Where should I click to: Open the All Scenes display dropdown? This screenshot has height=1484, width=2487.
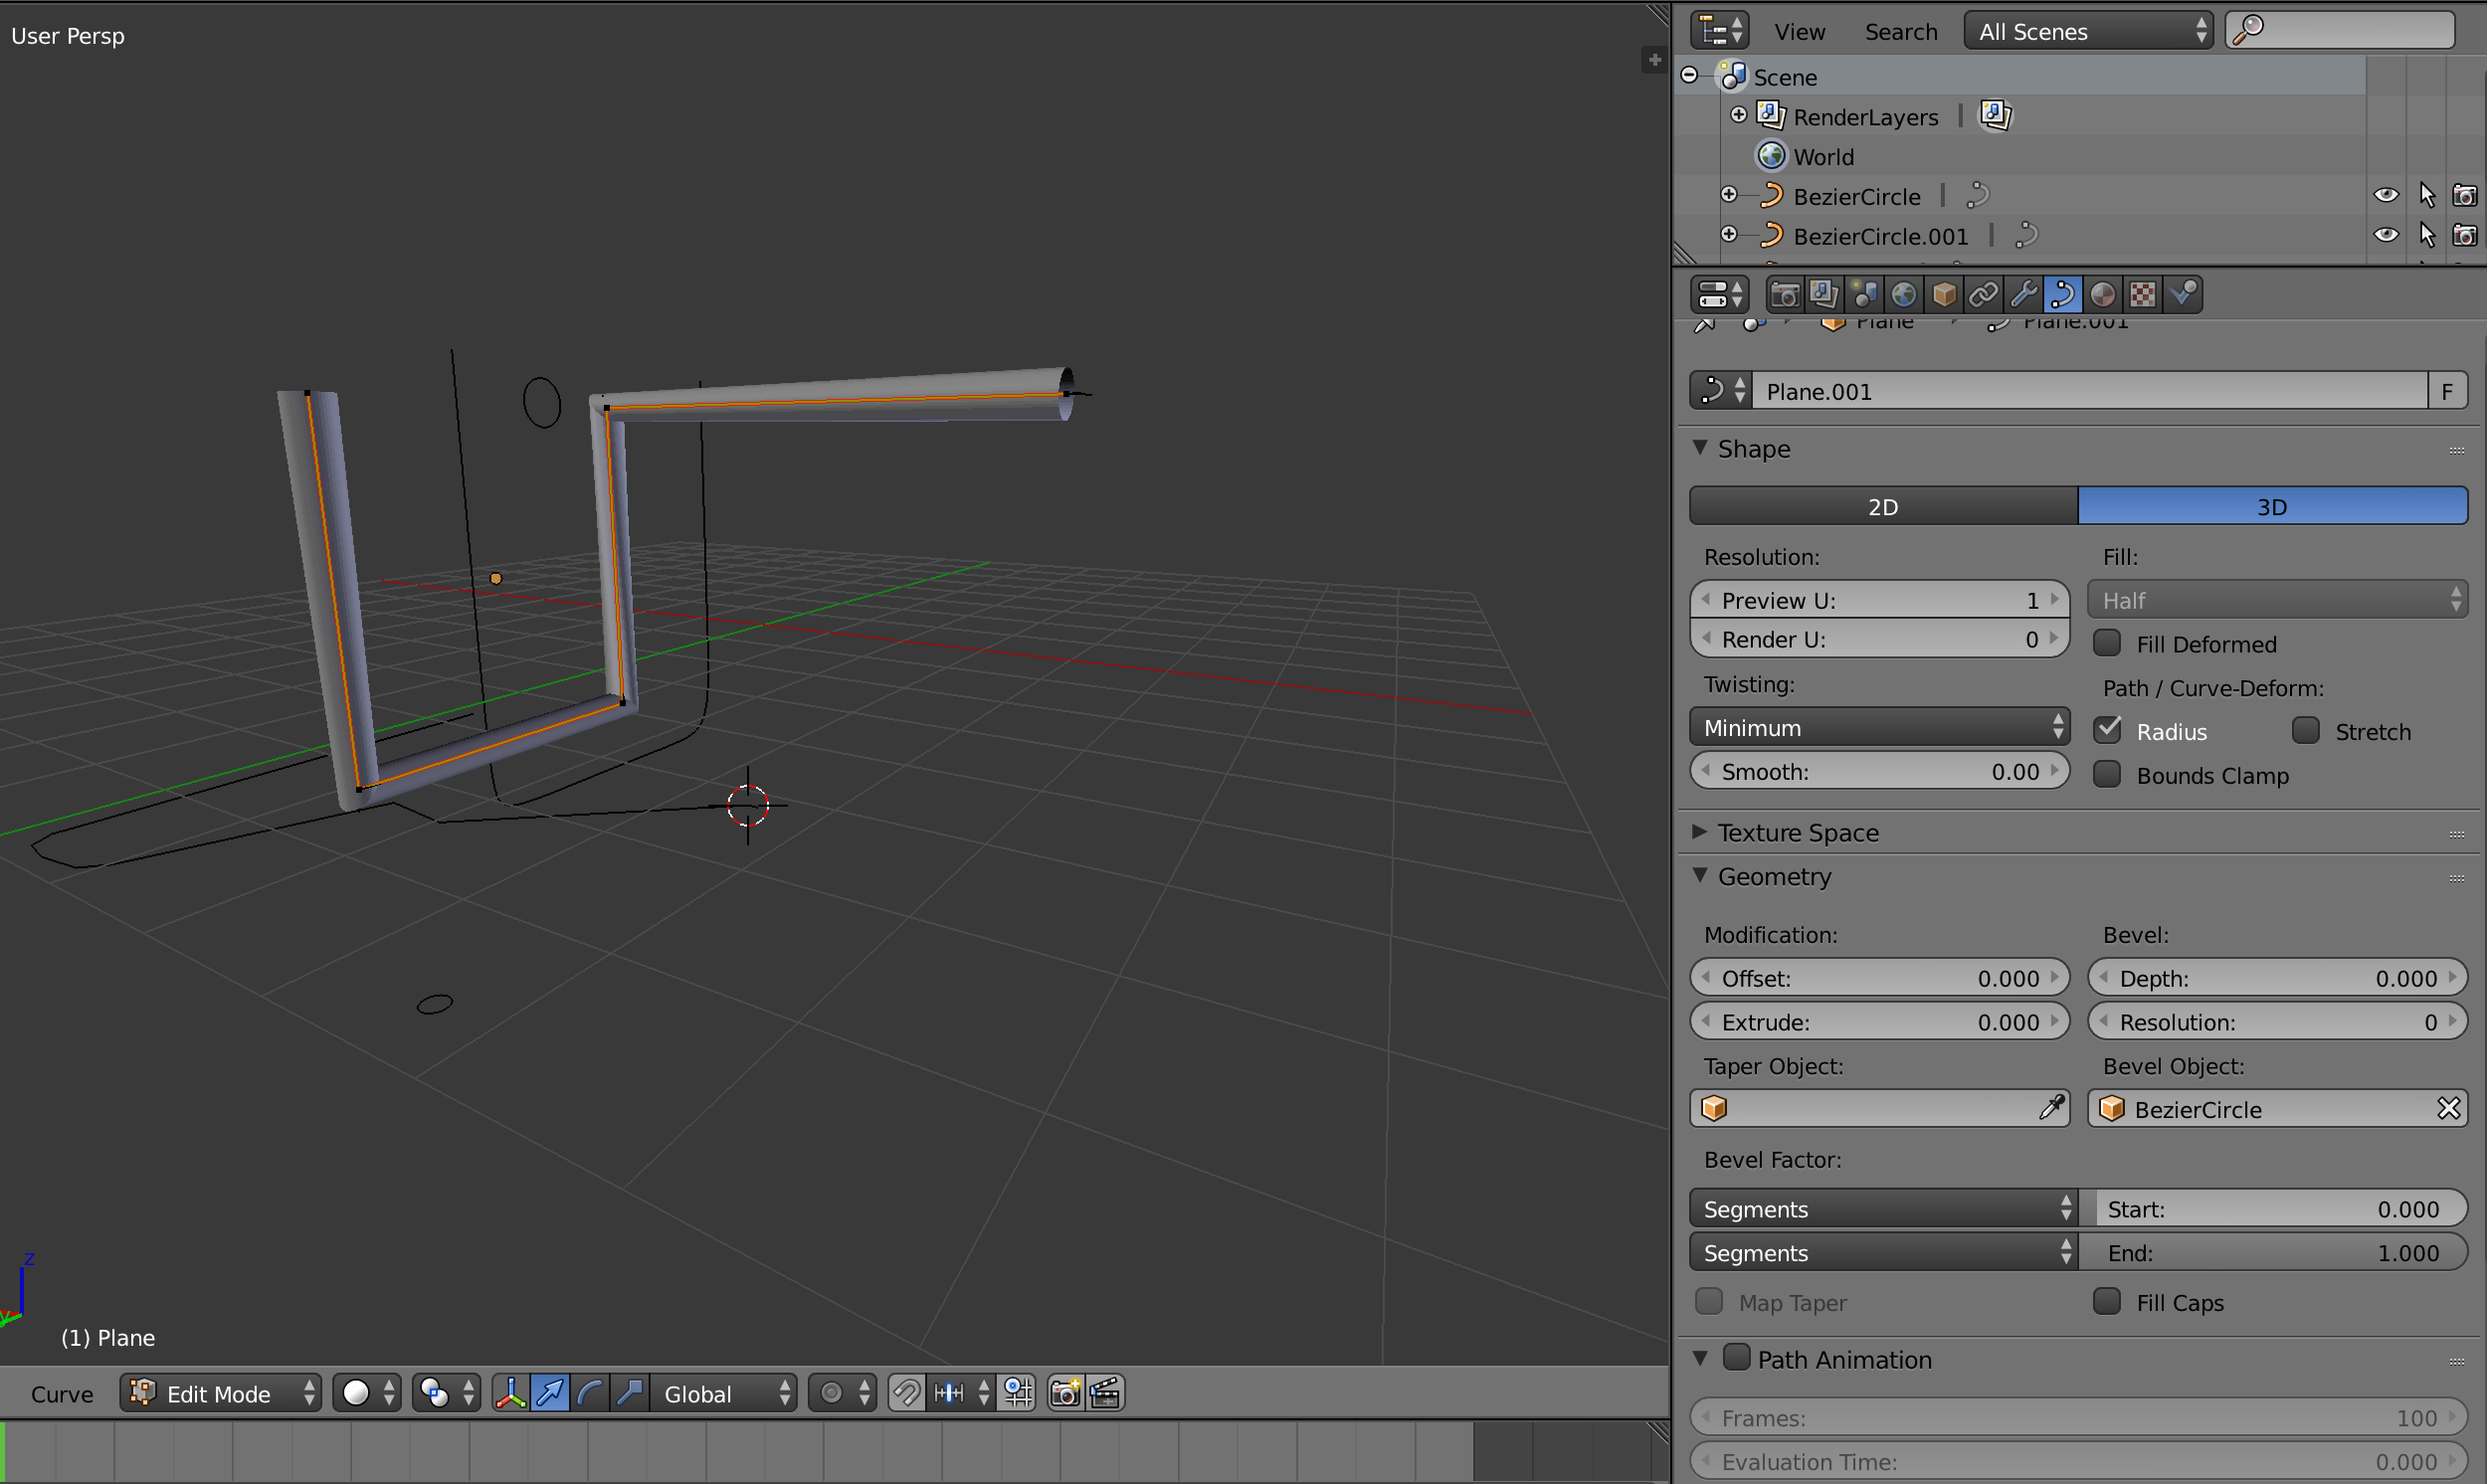(x=2089, y=31)
